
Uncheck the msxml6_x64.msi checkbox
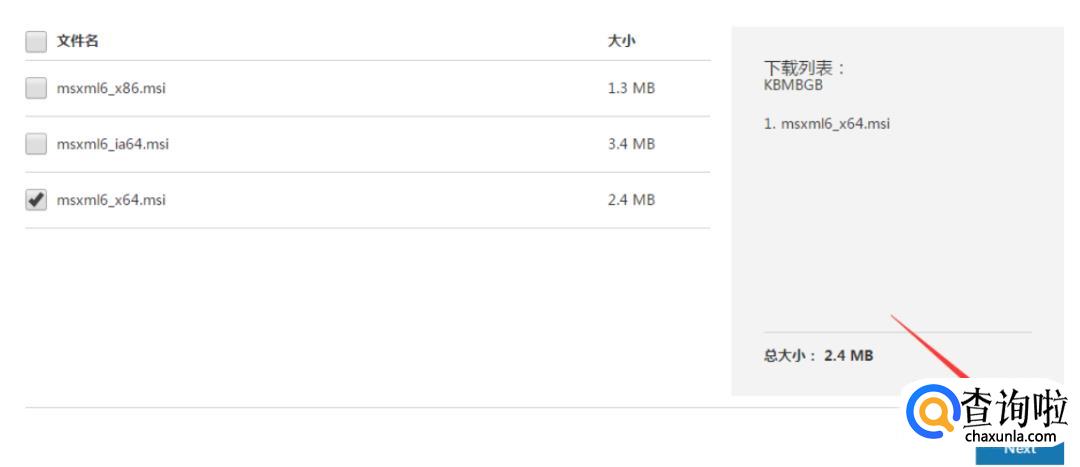pos(36,200)
